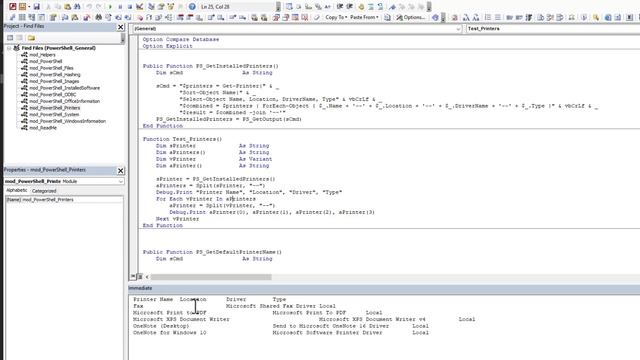Click the Reset stop icon
The image size is (640, 360).
click(x=130, y=7)
